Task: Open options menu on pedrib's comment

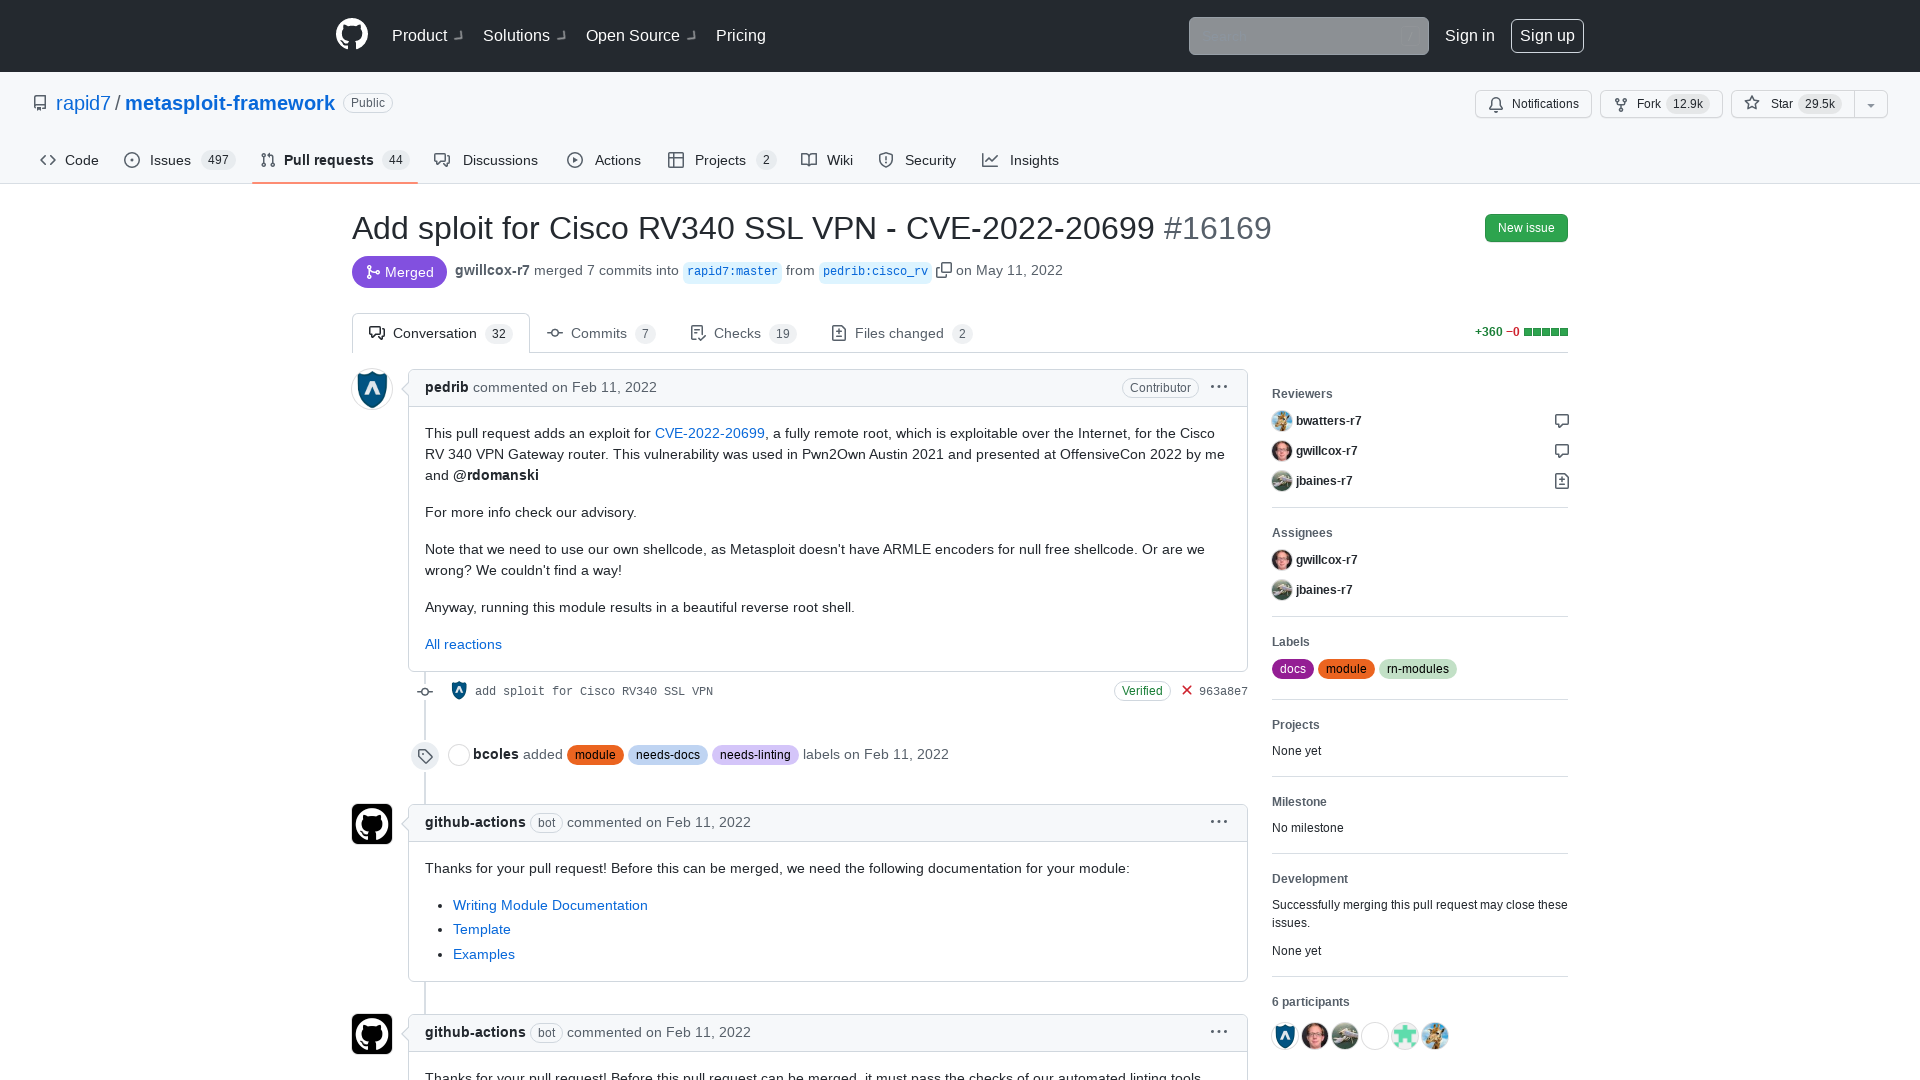Action: point(1219,387)
